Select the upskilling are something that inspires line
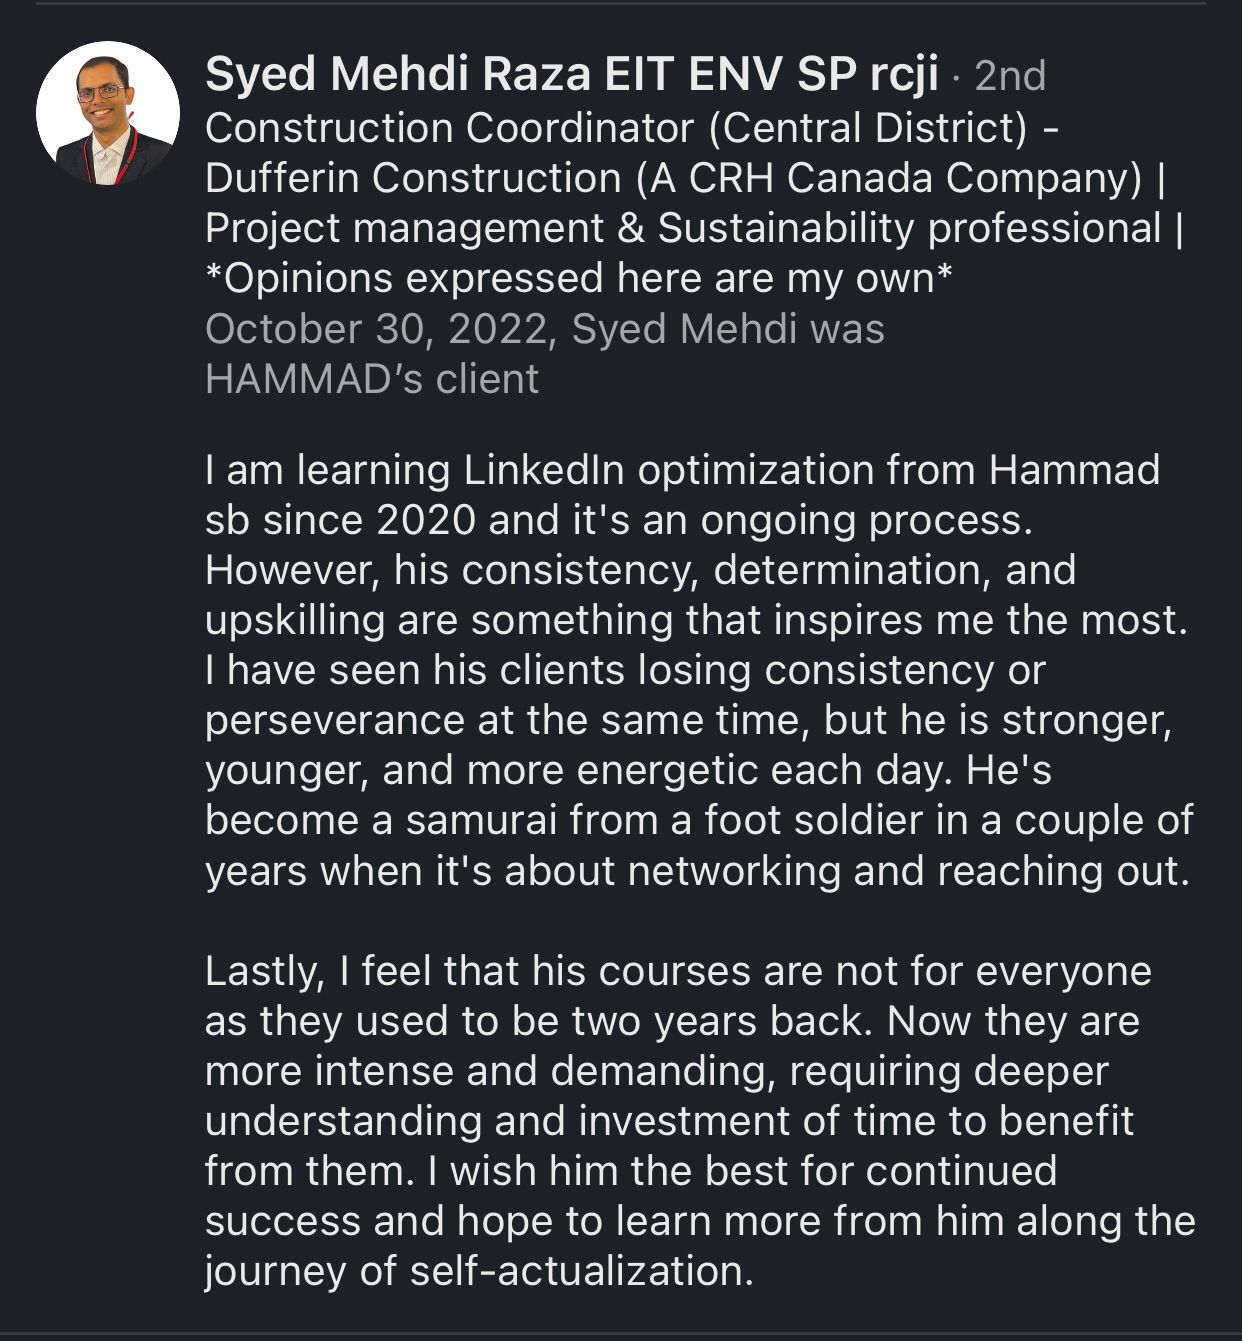 (696, 620)
